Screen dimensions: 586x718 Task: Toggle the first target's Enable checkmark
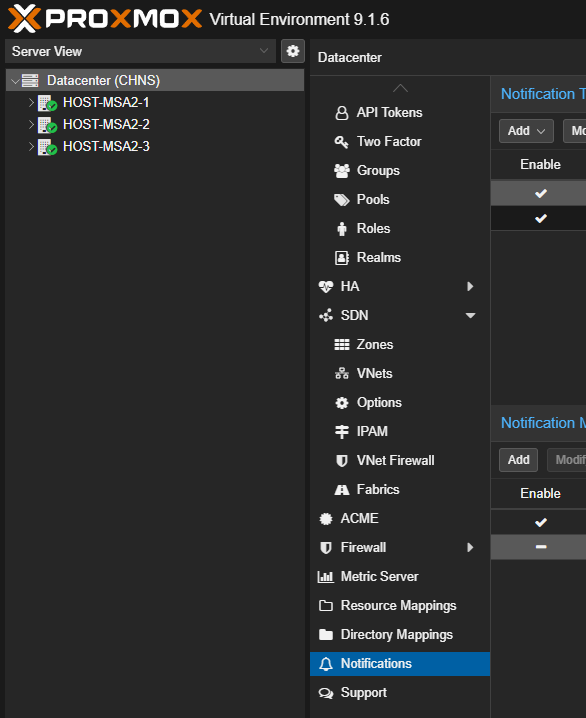pyautogui.click(x=541, y=193)
